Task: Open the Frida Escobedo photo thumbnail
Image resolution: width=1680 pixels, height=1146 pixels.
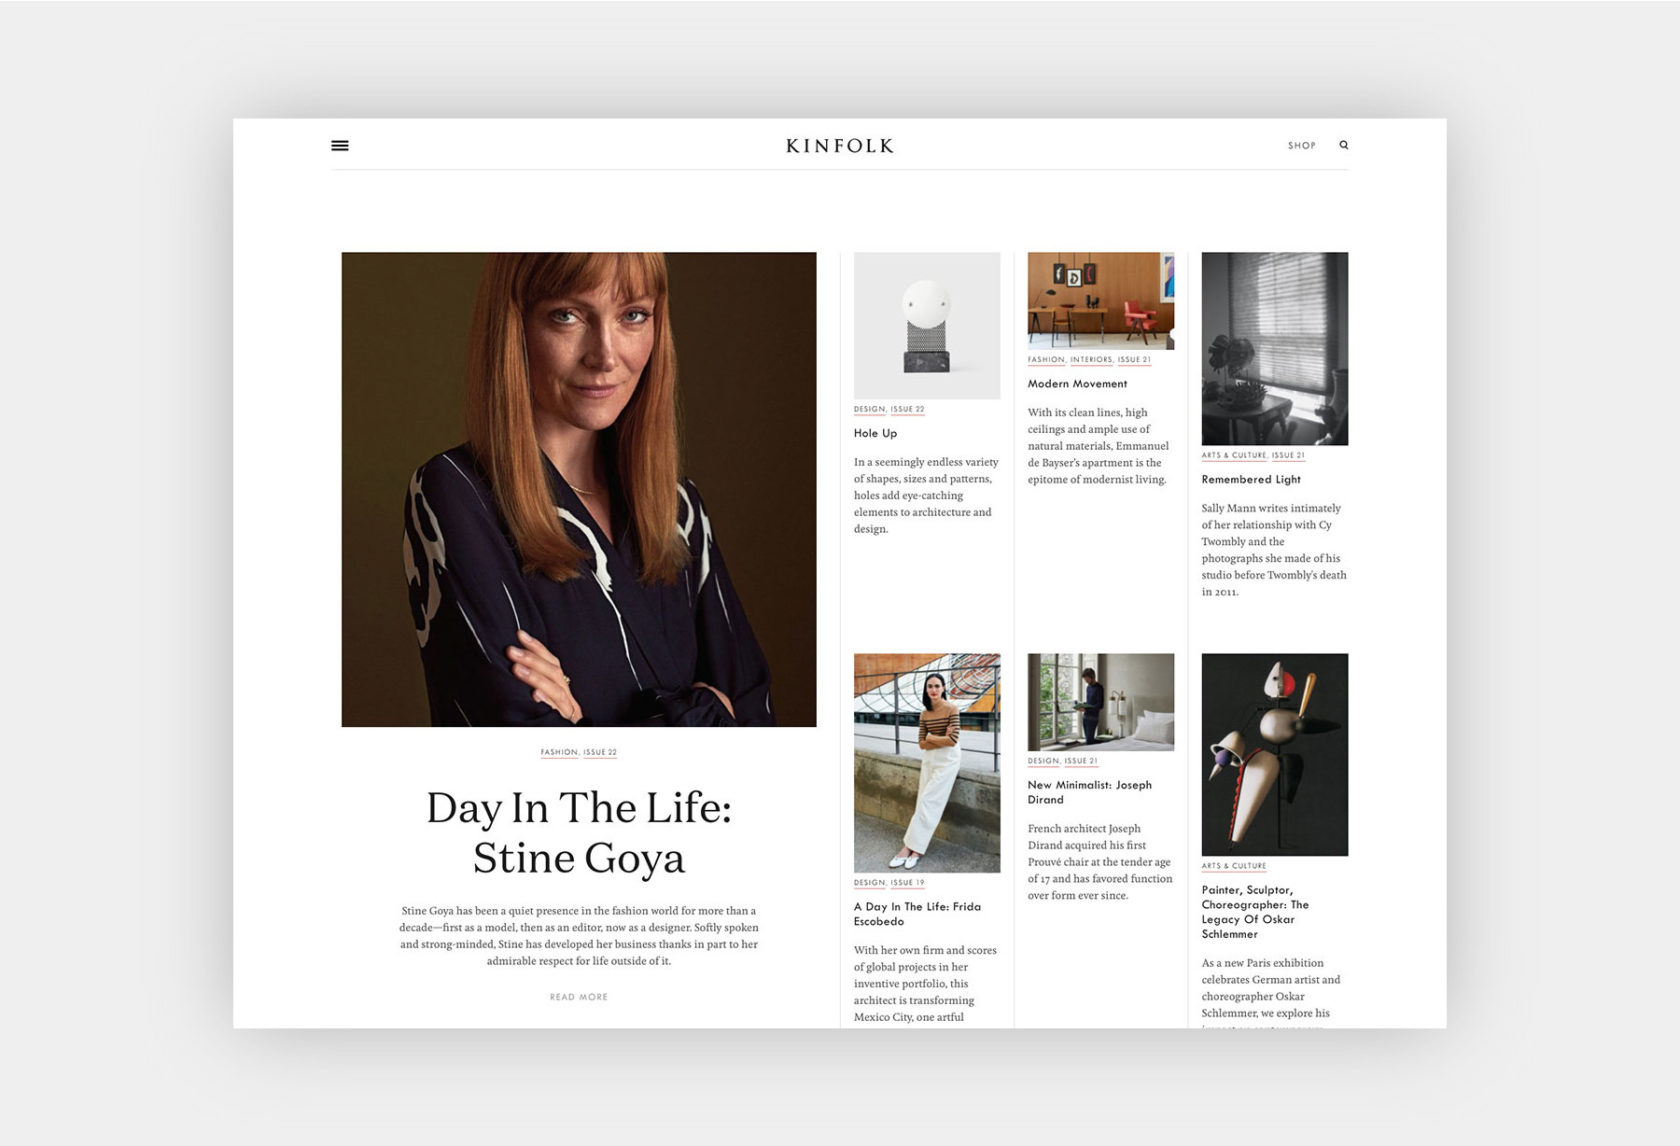Action: pos(927,763)
